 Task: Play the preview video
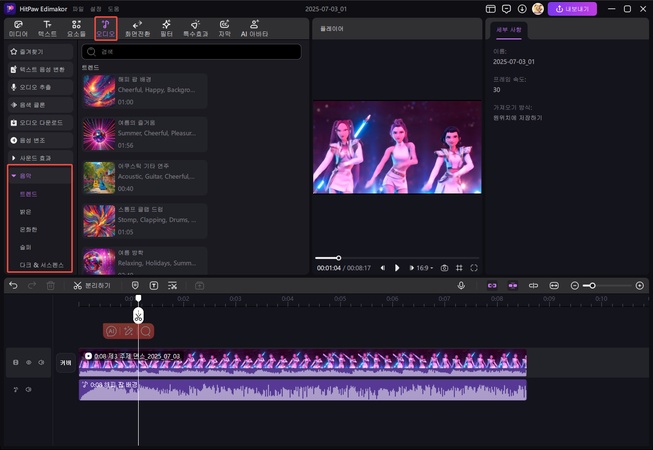397,268
